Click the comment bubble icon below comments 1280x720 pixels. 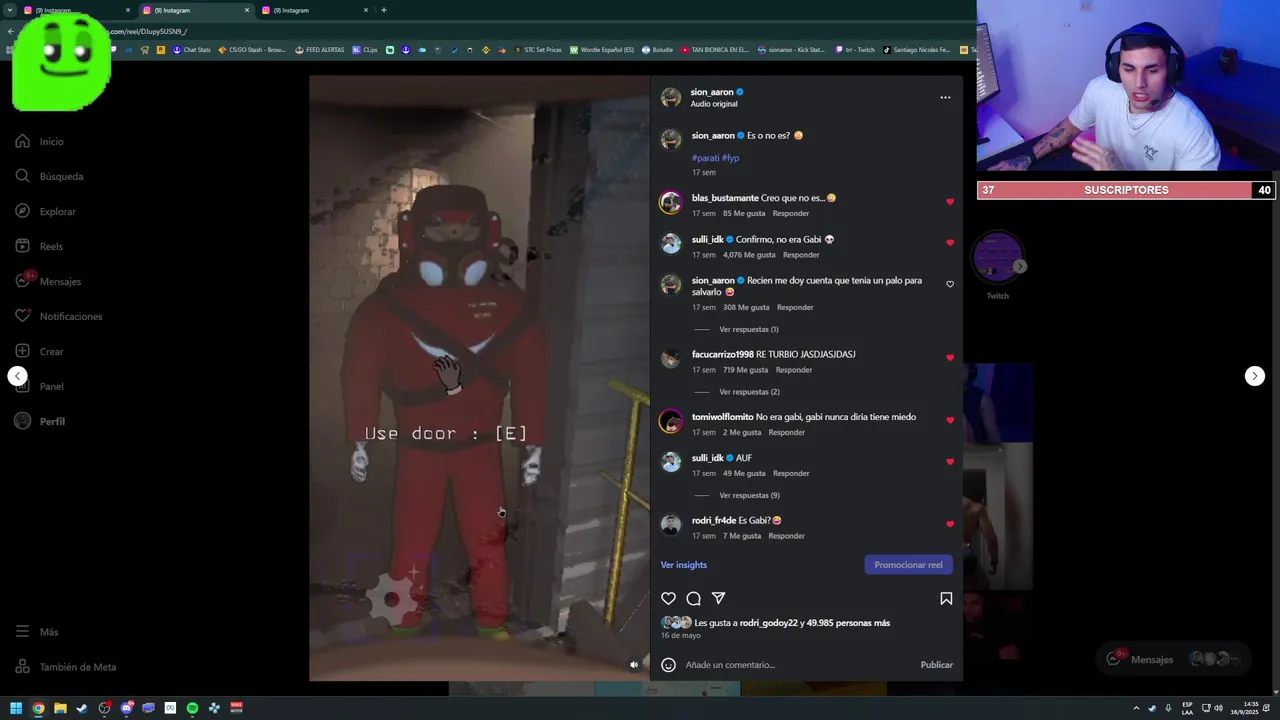693,598
